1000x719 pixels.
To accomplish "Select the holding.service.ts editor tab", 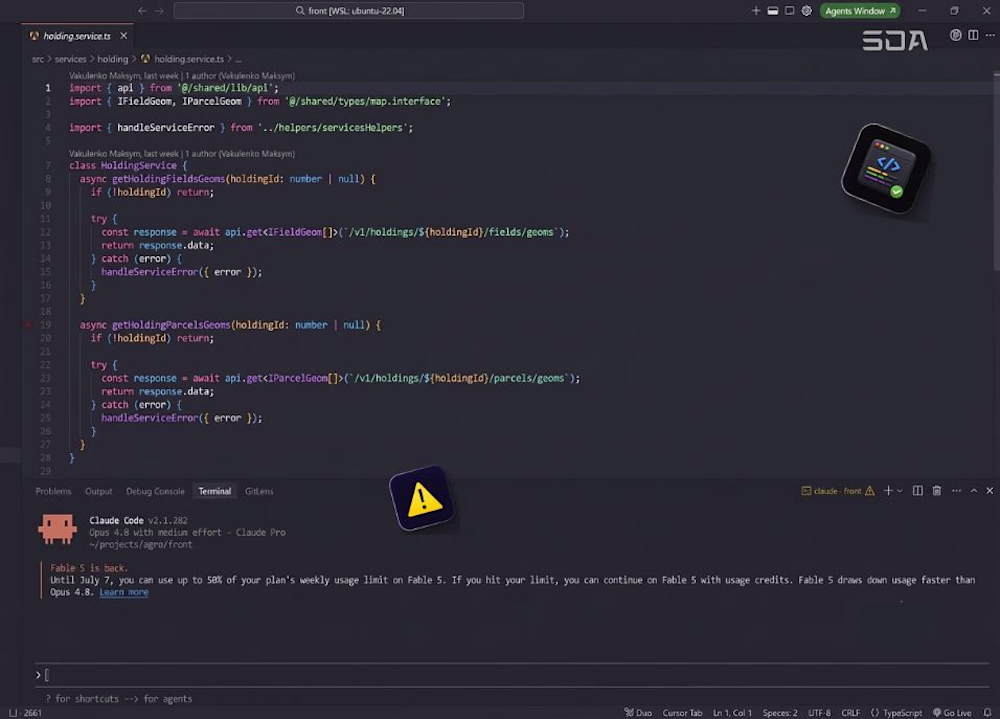I will pyautogui.click(x=77, y=36).
